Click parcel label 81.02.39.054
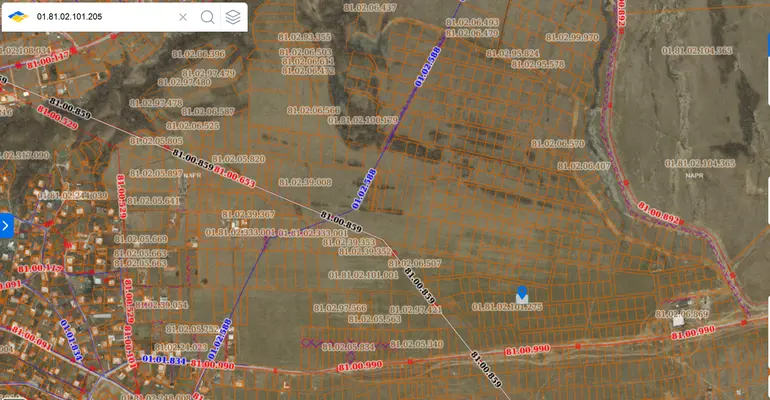 pos(162,305)
